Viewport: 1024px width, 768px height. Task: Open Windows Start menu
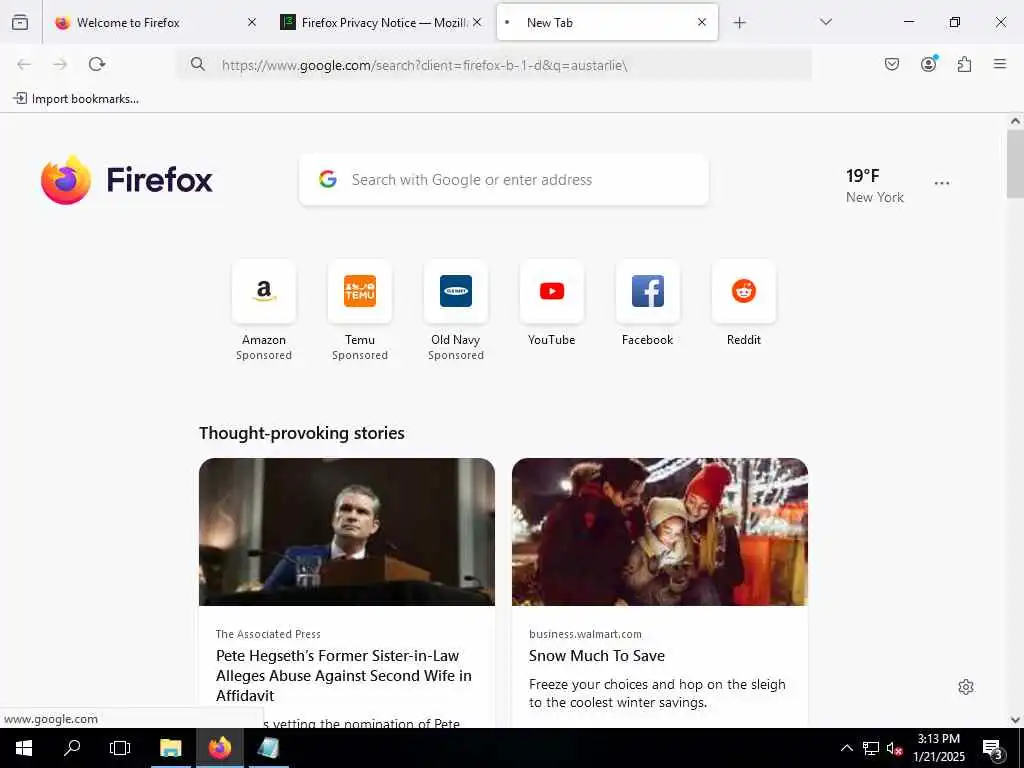click(x=24, y=748)
